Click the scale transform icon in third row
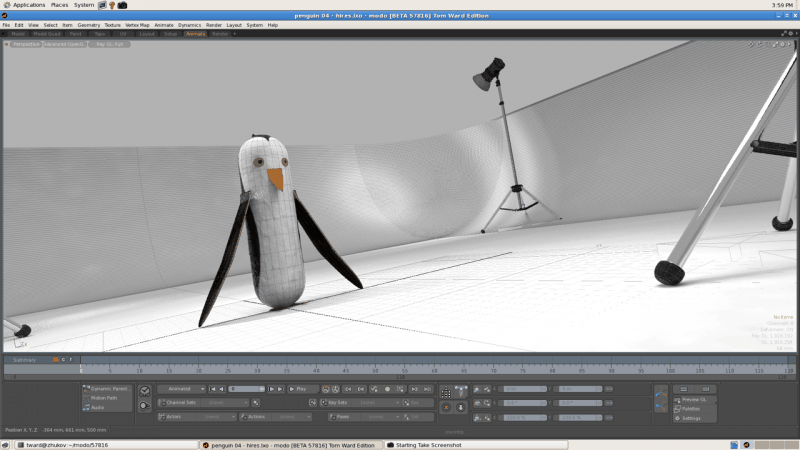Viewport: 800px width, 450px height. (477, 417)
